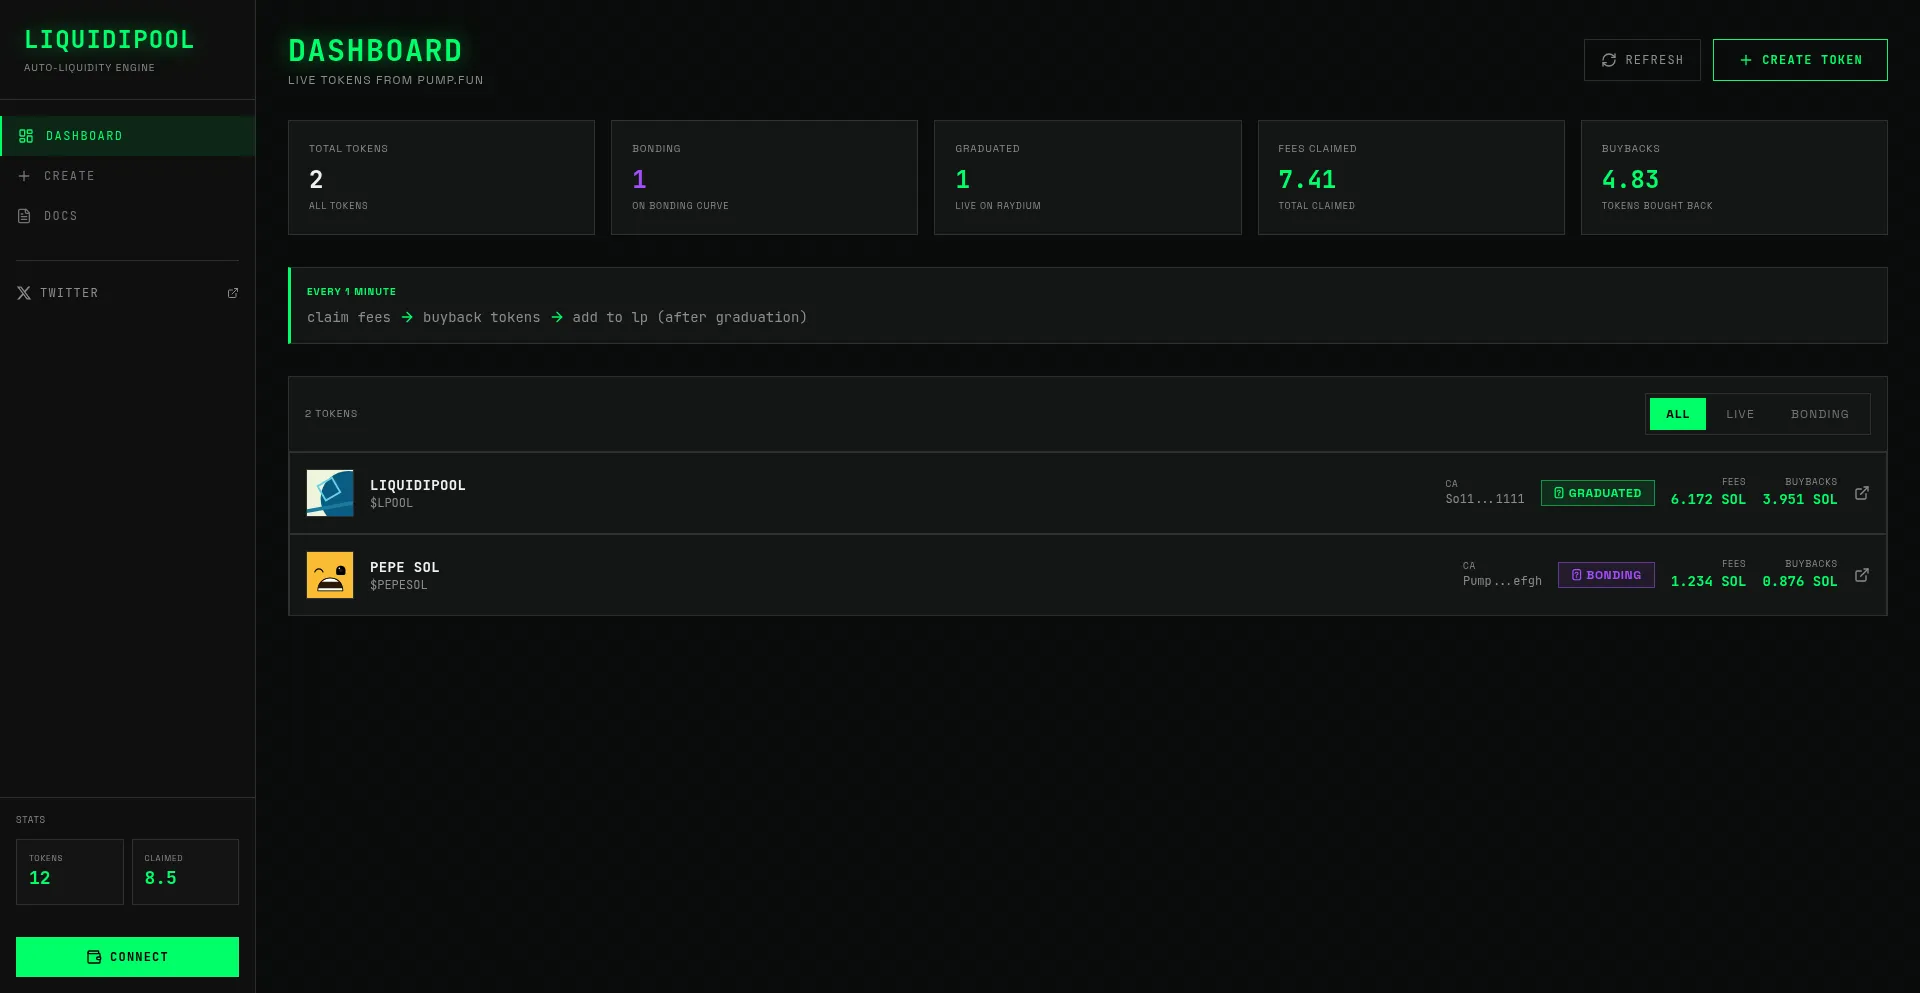Switch to the BONDING filter tab

1819,414
